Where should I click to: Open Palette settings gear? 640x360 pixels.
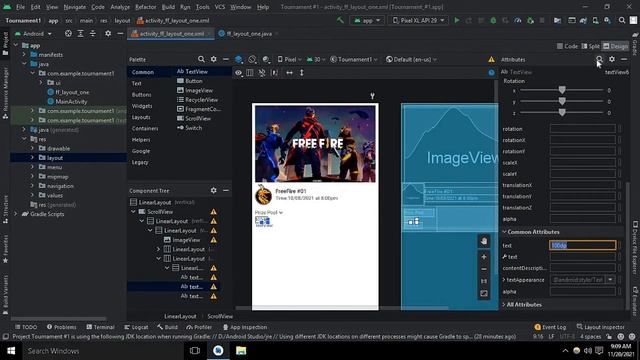coord(213,59)
